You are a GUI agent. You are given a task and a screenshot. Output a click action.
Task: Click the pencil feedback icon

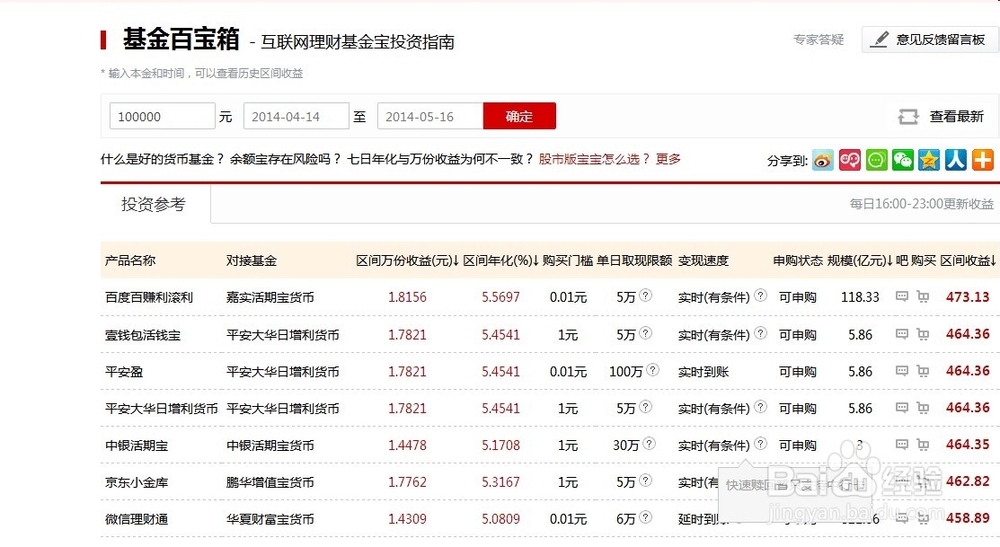click(x=879, y=40)
